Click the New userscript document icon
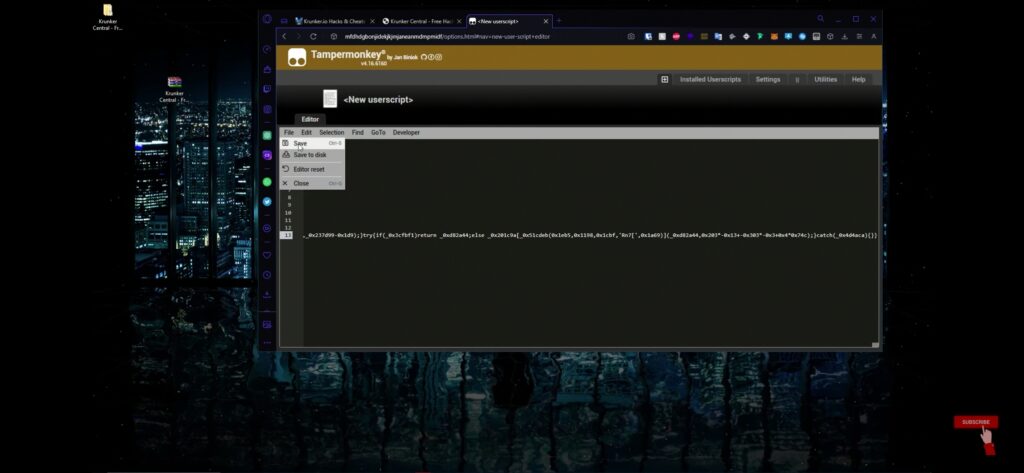This screenshot has width=1024, height=473. 330,99
